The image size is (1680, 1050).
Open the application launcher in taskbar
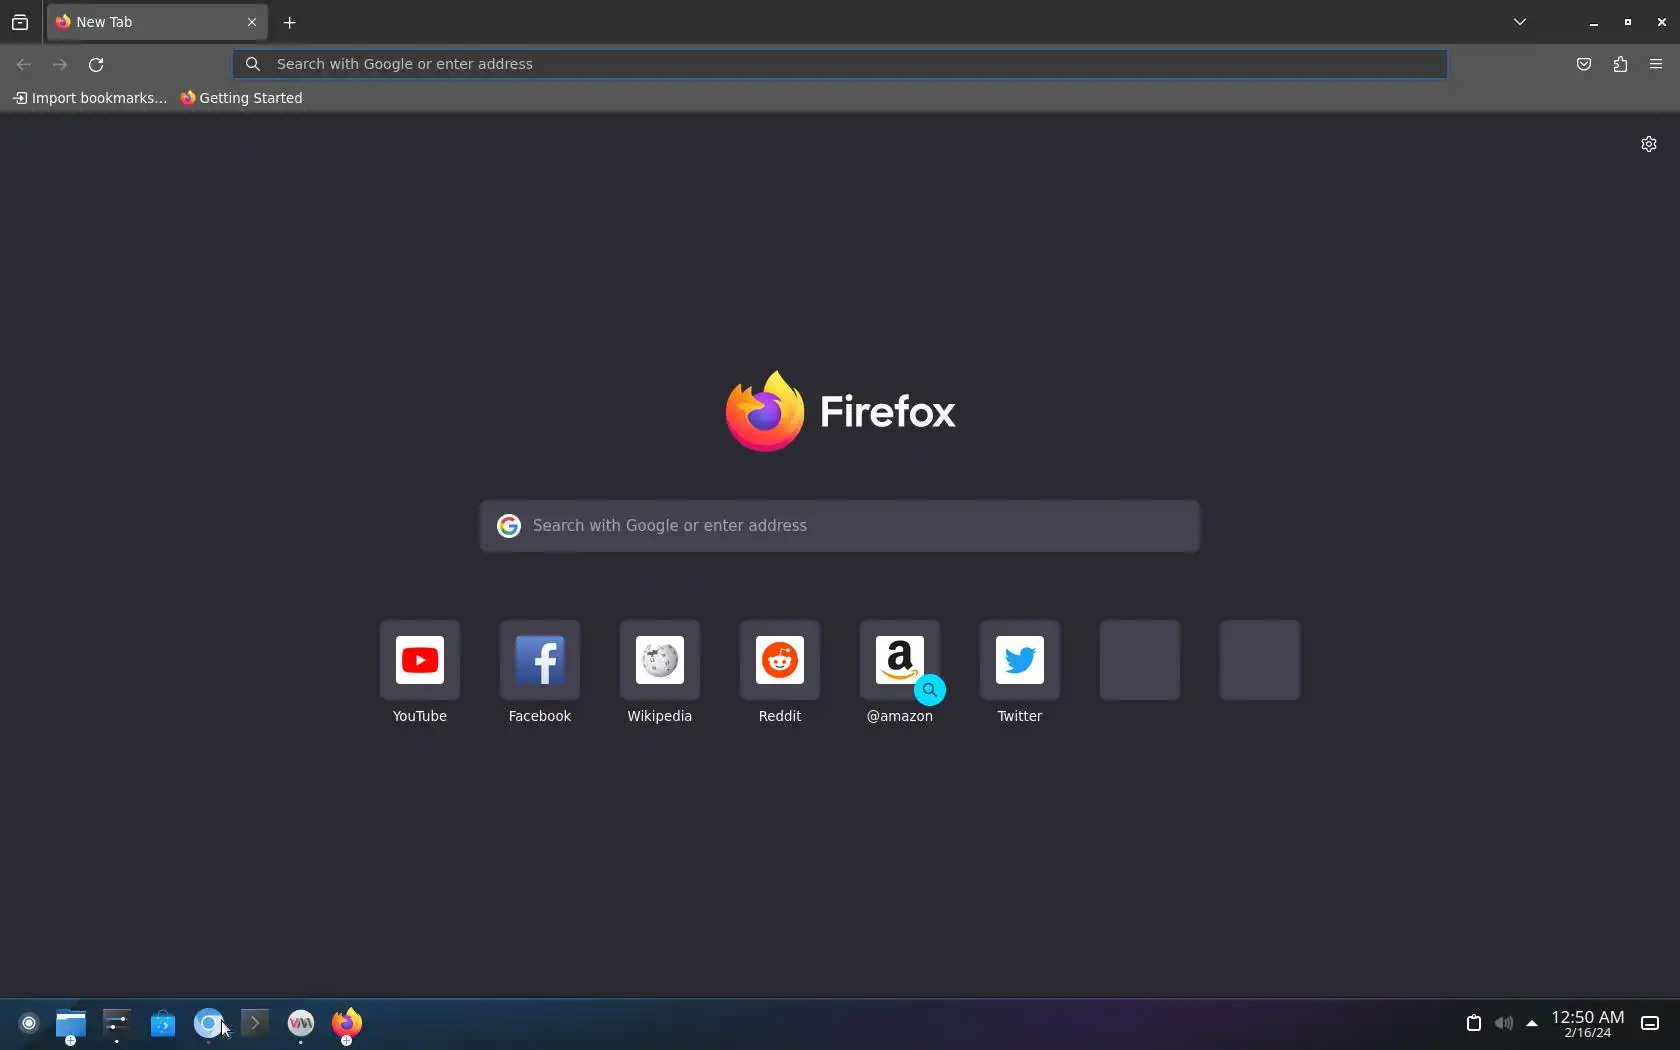(x=29, y=1023)
